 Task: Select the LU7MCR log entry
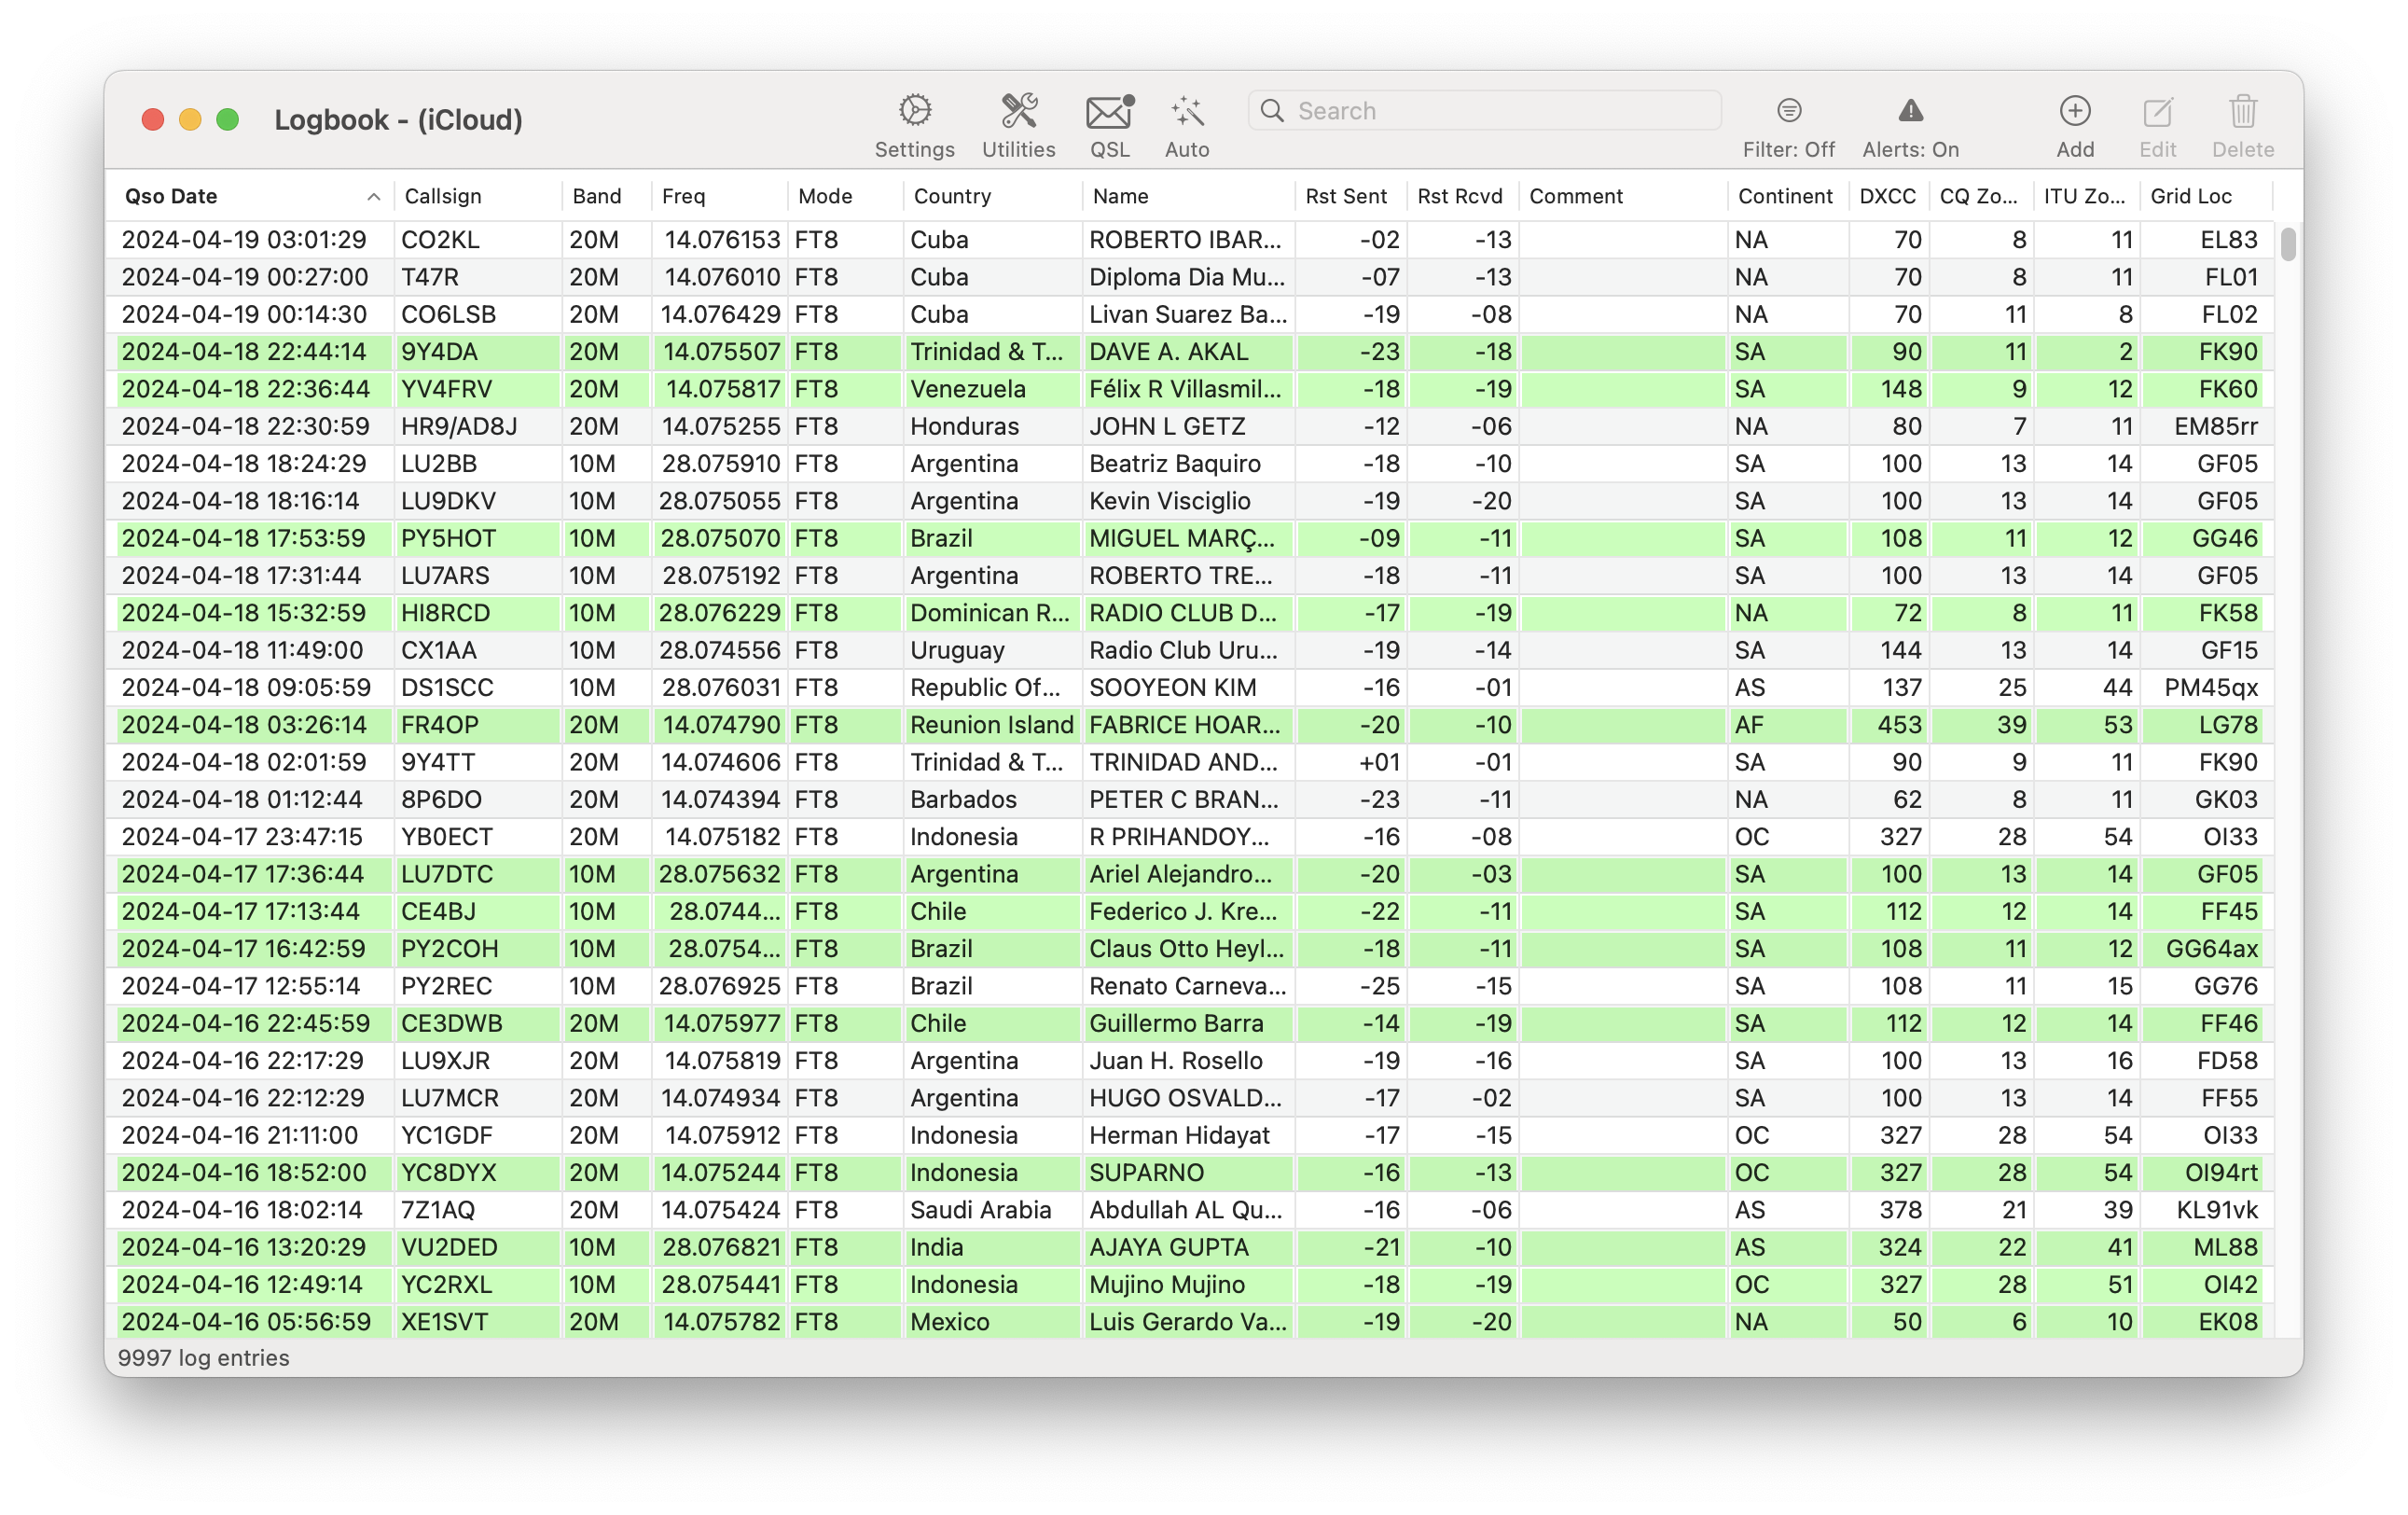(x=1189, y=1098)
